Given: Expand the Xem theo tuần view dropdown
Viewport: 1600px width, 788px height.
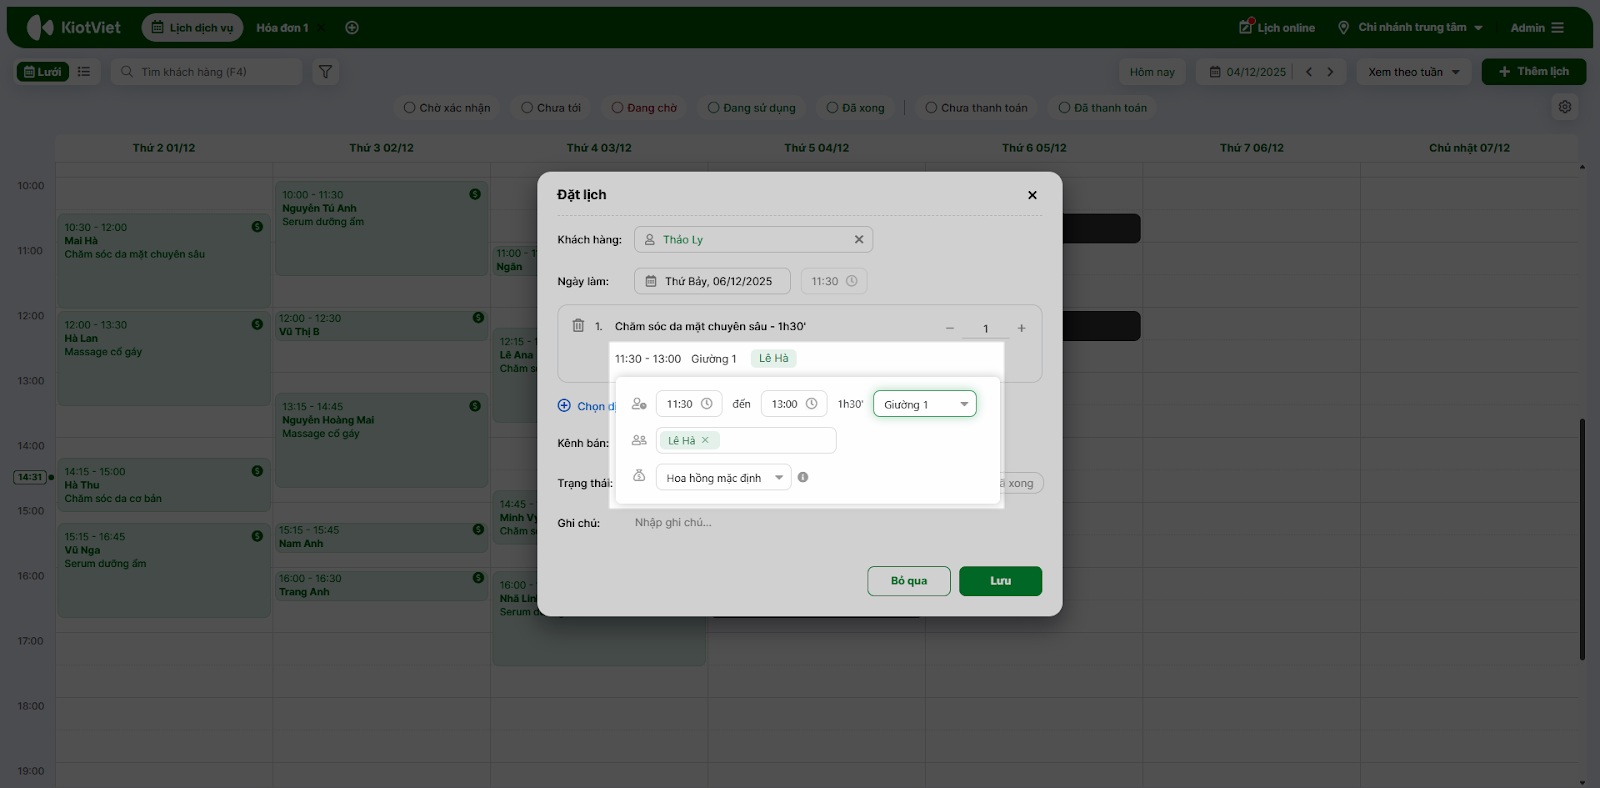Looking at the screenshot, I should (x=1414, y=72).
